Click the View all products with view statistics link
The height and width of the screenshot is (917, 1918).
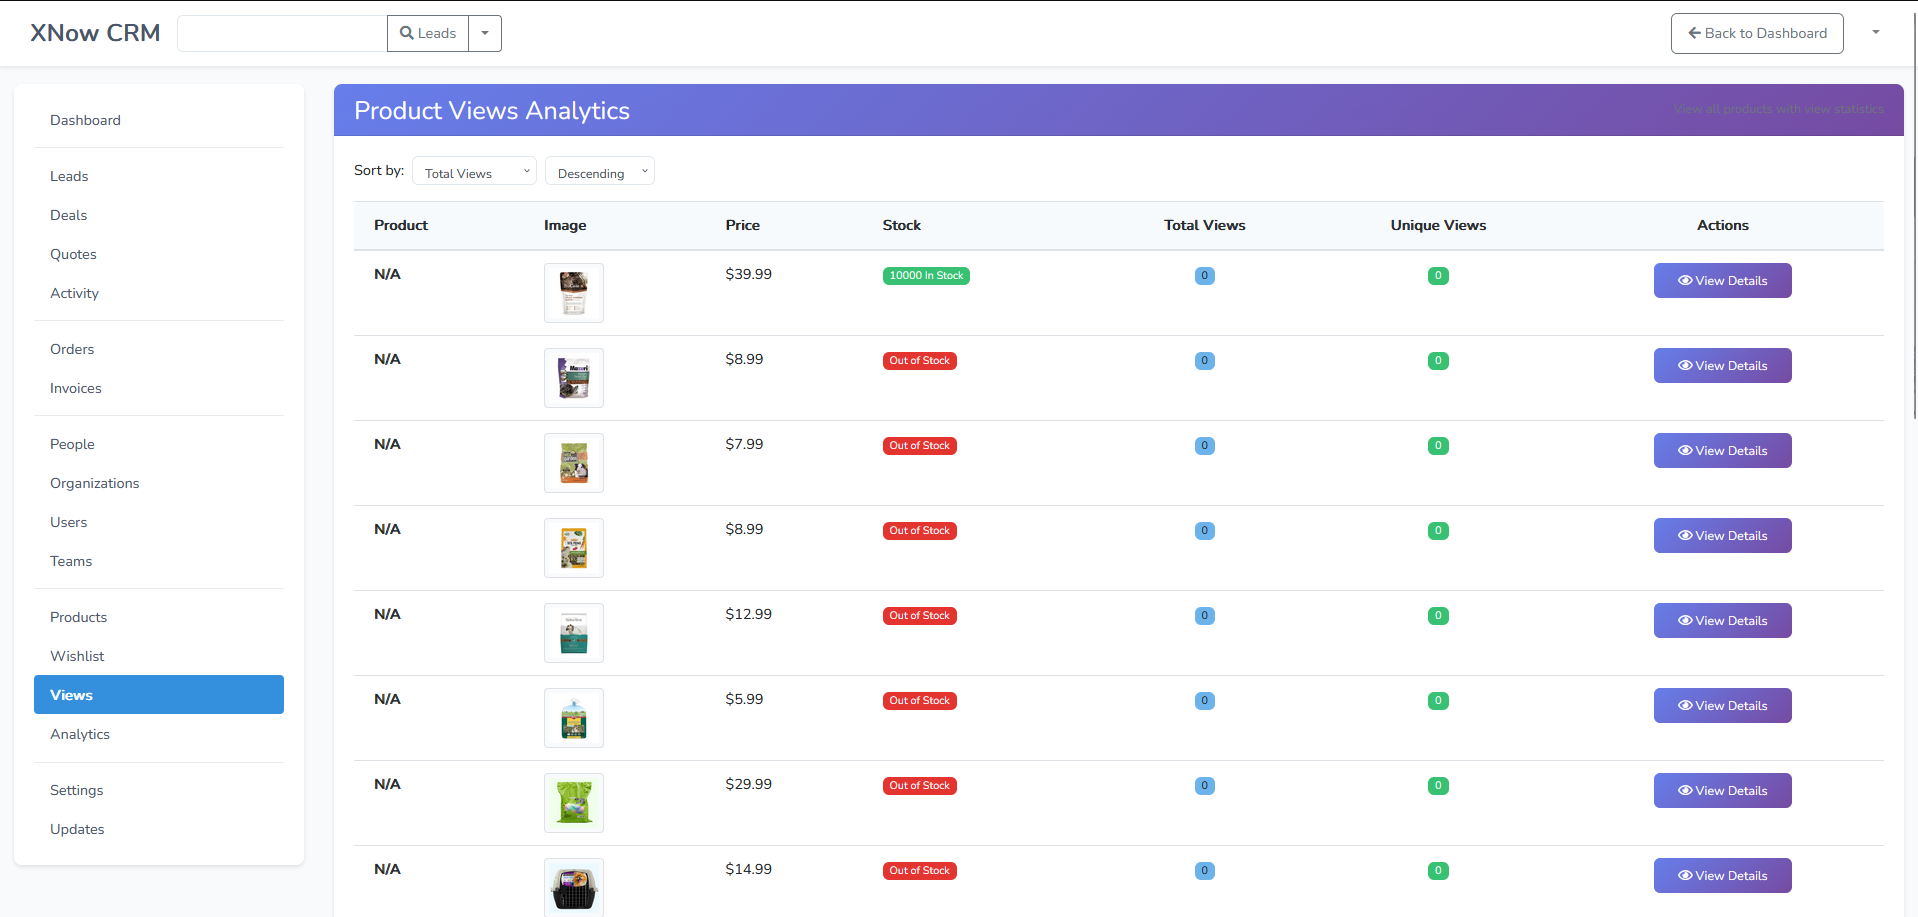[x=1778, y=109]
